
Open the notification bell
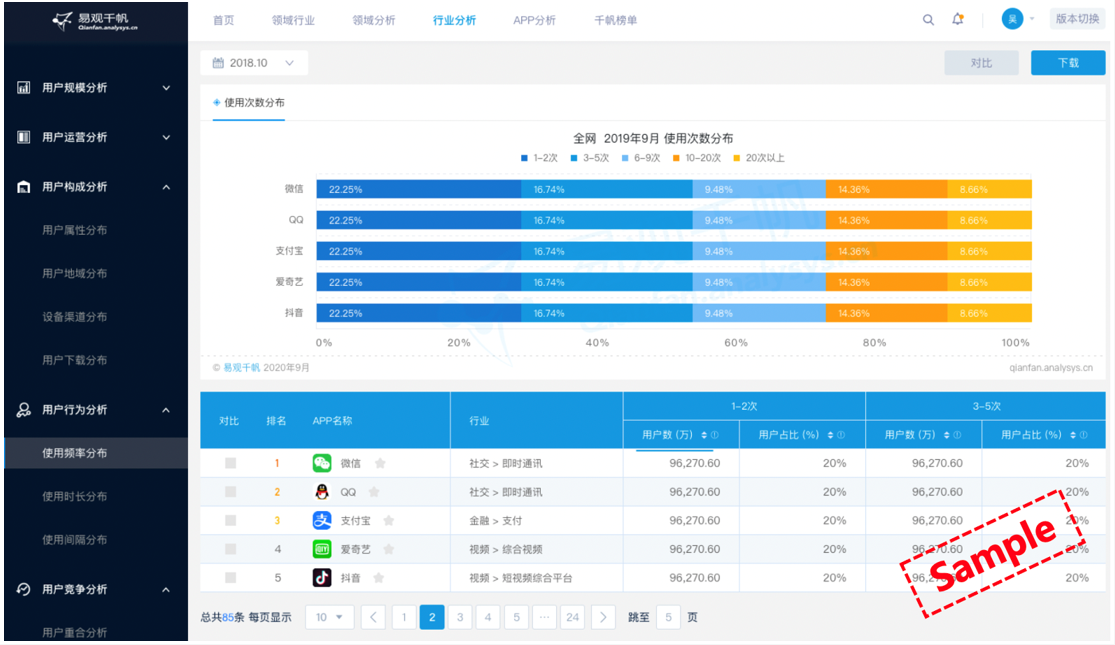[958, 20]
